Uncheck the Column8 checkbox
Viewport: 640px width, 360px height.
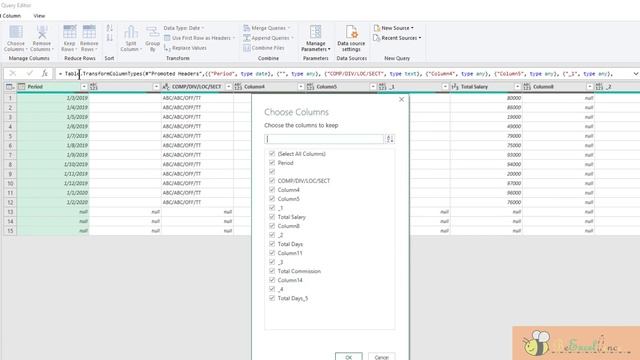click(272, 226)
